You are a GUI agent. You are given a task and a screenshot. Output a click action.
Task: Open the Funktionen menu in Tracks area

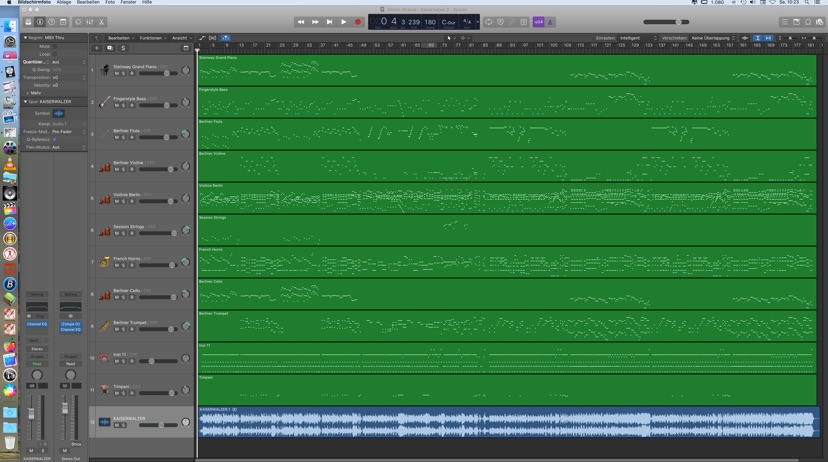[153, 38]
